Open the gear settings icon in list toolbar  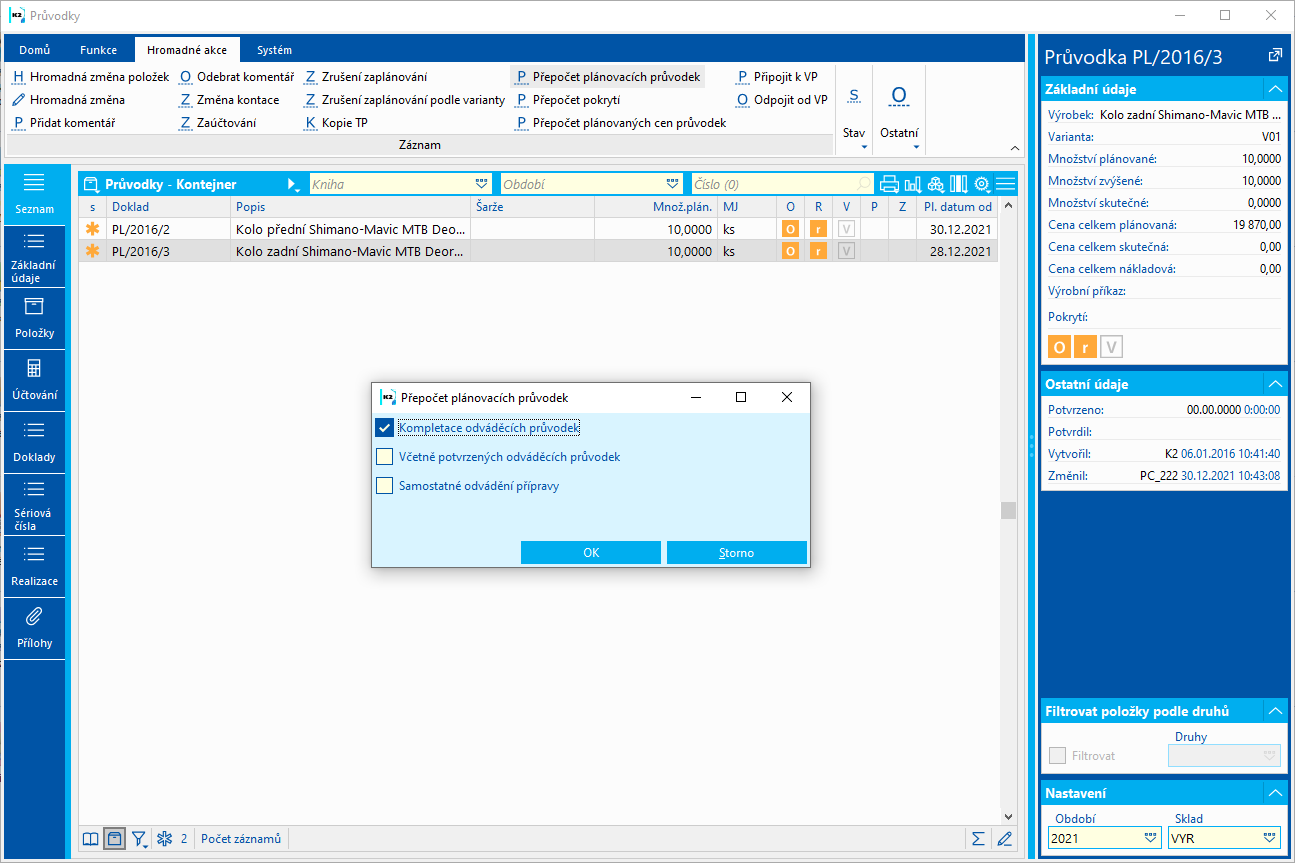pos(982,184)
